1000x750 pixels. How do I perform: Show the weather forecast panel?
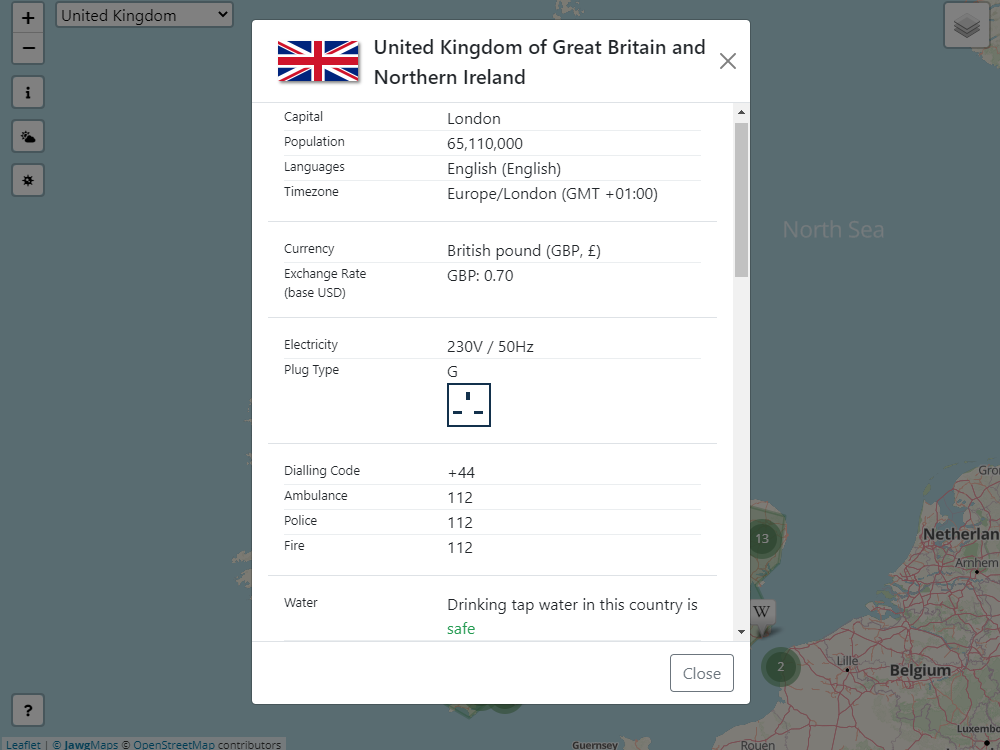click(x=28, y=137)
